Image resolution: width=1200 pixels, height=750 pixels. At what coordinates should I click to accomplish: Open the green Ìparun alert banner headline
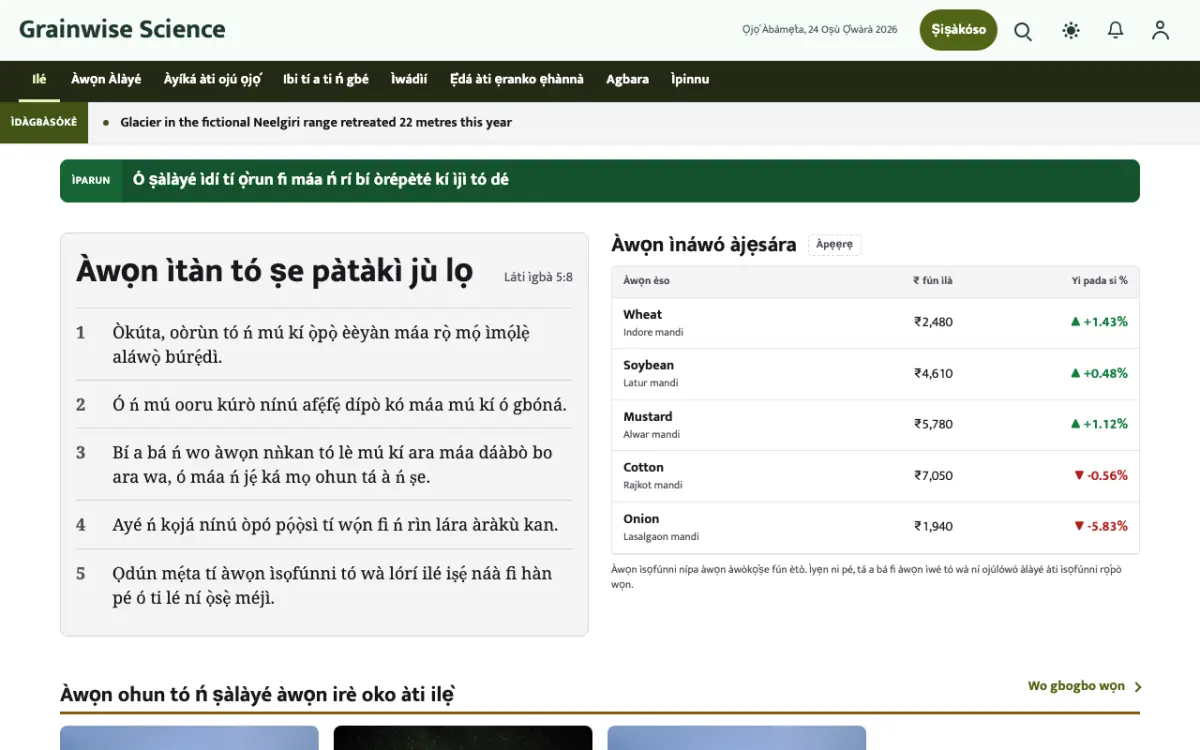[321, 180]
